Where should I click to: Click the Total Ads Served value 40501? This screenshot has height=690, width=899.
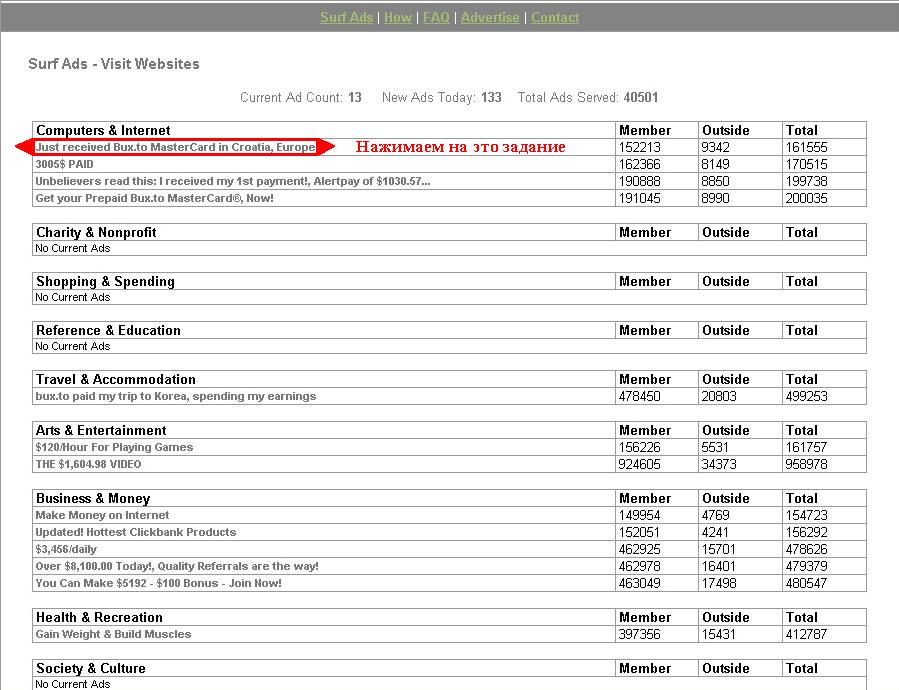(640, 98)
